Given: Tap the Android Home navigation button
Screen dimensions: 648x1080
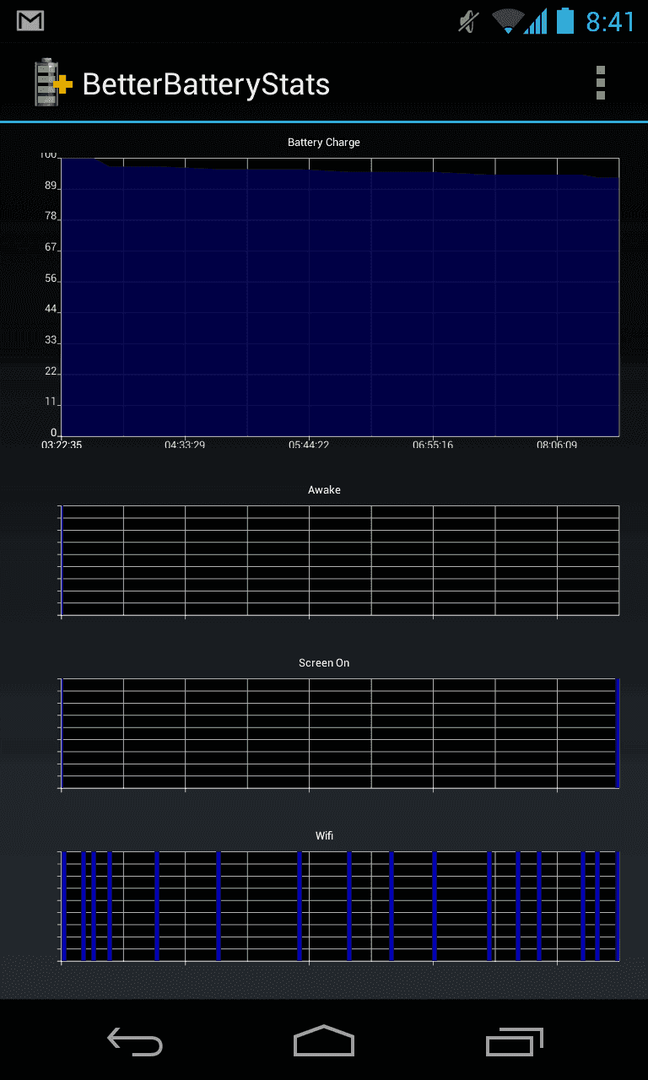Looking at the screenshot, I should pos(324,1040).
